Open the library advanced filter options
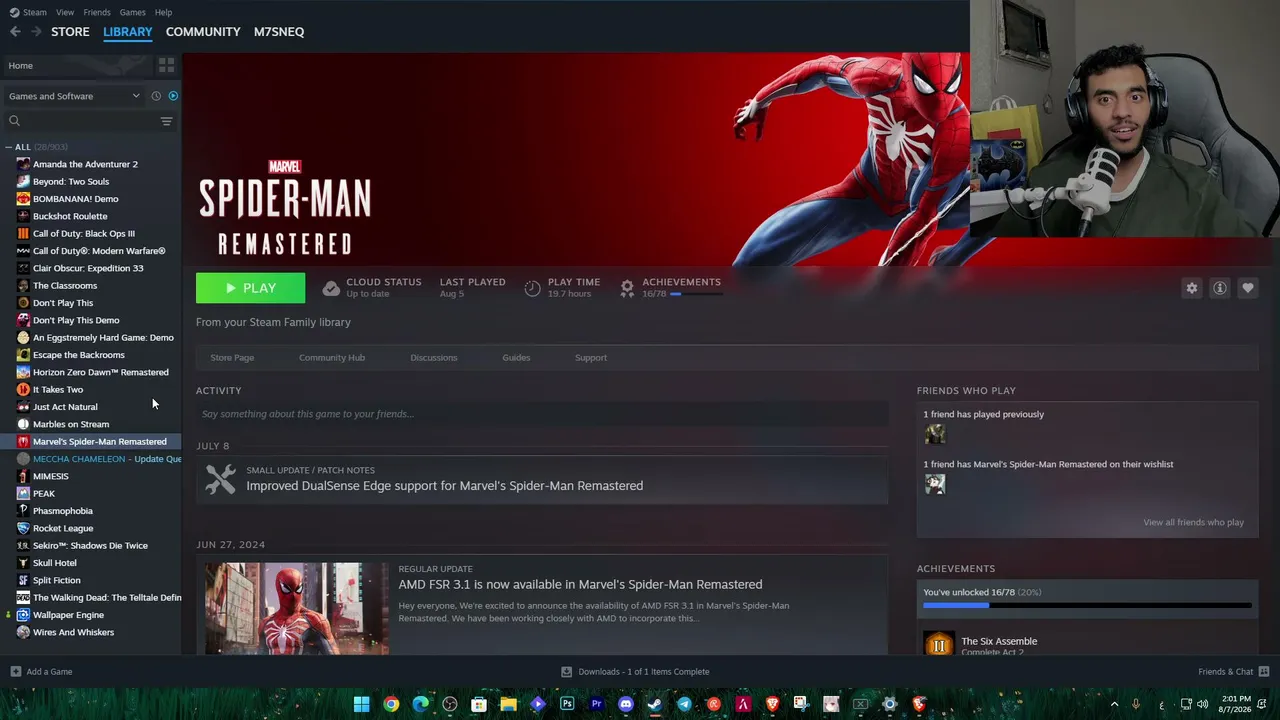The height and width of the screenshot is (720, 1280). point(166,121)
